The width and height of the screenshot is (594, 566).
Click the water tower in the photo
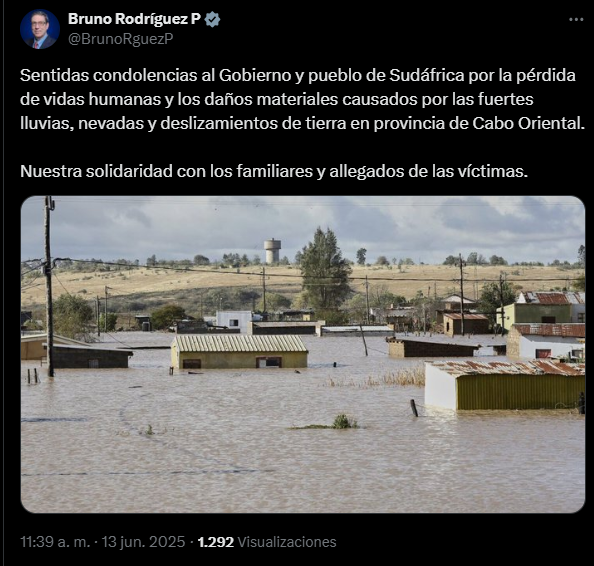272,251
